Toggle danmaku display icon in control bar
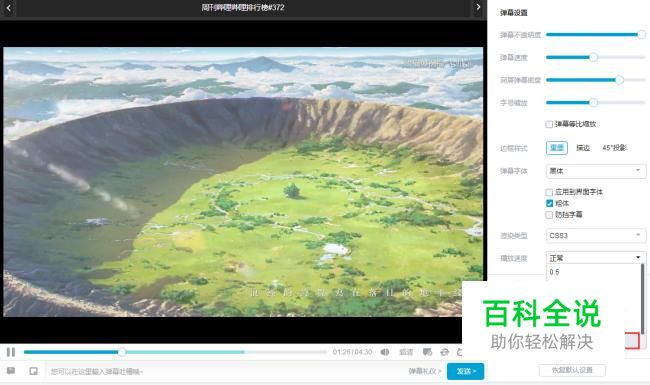This screenshot has width=650, height=385. pos(427,352)
